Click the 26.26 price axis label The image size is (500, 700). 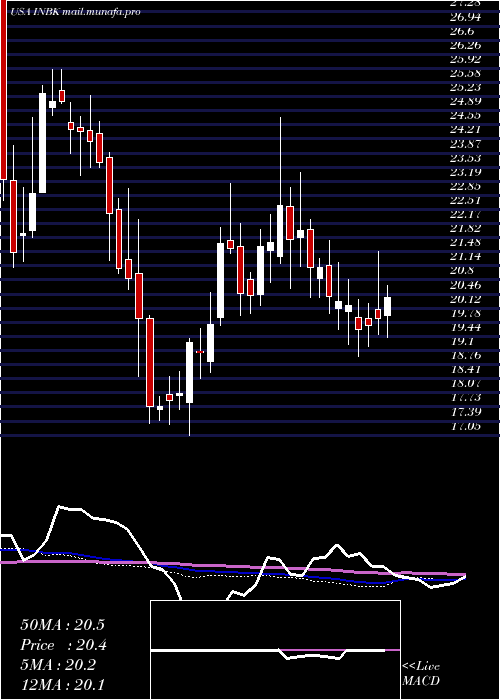[x=465, y=46]
